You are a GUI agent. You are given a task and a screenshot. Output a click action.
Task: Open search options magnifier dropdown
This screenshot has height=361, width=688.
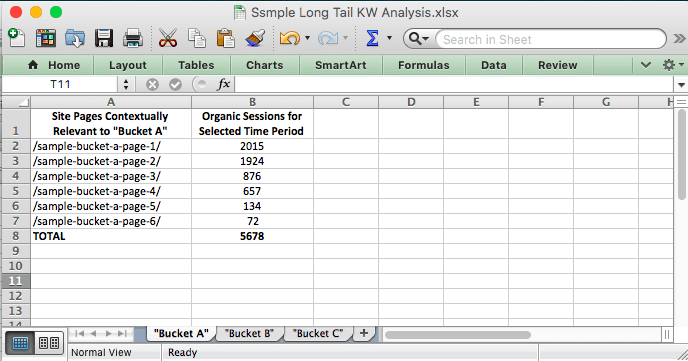pos(419,39)
